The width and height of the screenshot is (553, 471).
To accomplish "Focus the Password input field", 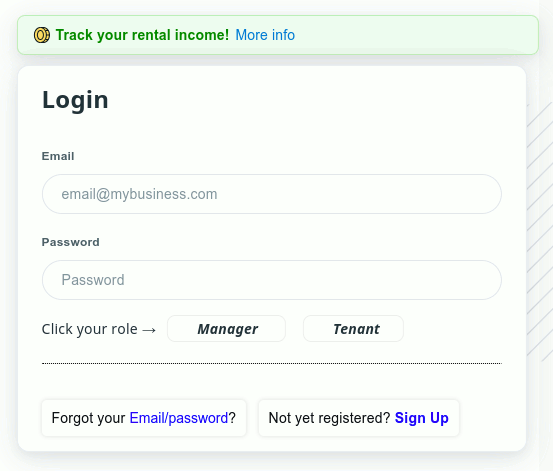I will click(x=272, y=280).
